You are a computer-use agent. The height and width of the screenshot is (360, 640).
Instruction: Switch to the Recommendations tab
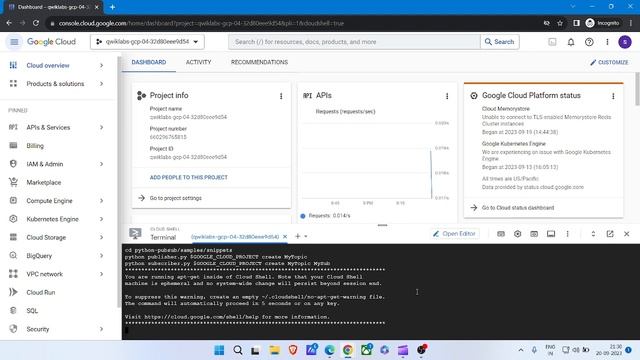[259, 62]
